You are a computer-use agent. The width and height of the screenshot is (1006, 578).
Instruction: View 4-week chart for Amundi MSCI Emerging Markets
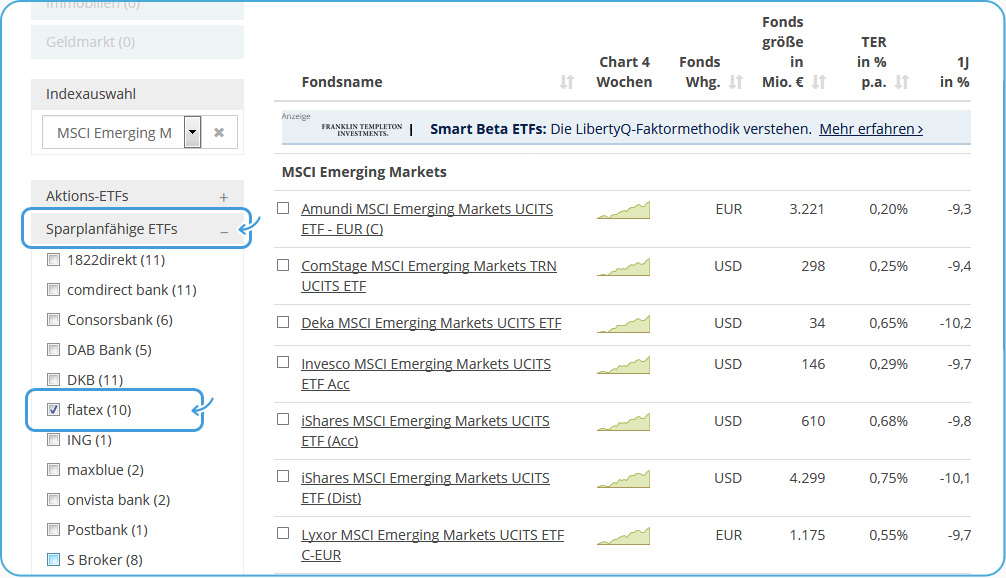tap(624, 210)
